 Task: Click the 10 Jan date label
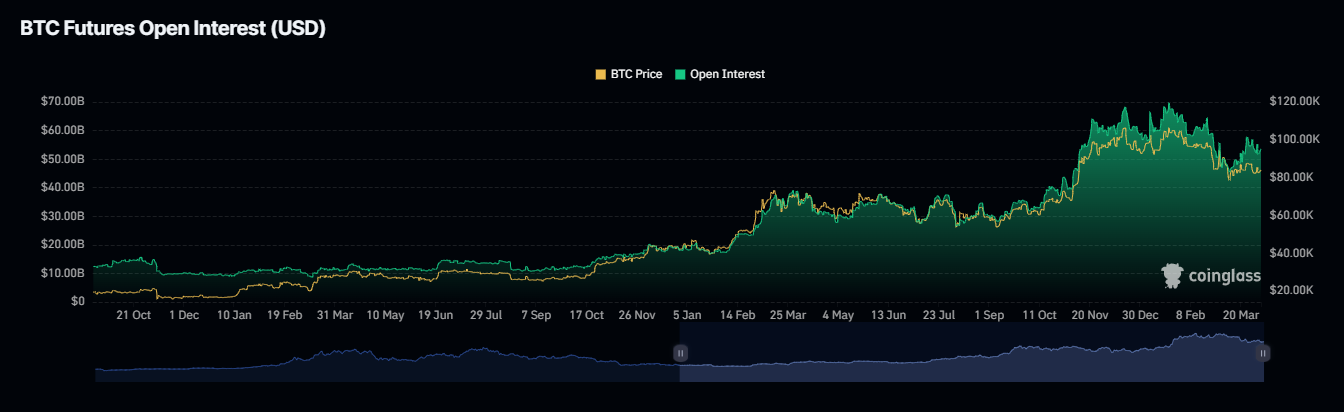234,315
